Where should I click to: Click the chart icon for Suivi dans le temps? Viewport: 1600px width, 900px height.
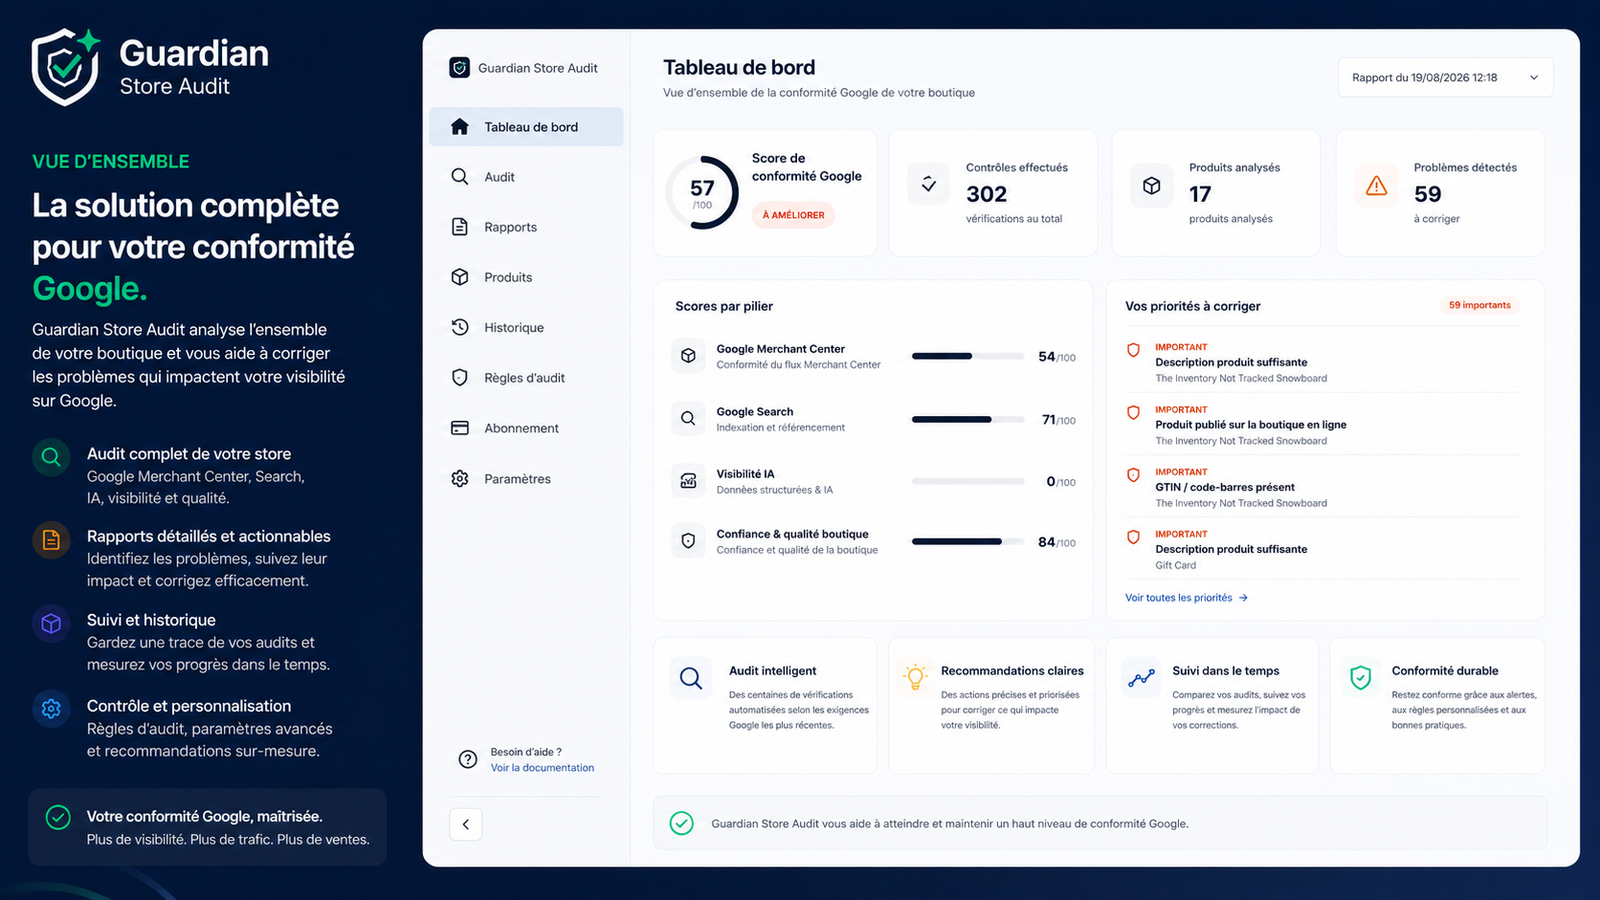coord(1141,678)
